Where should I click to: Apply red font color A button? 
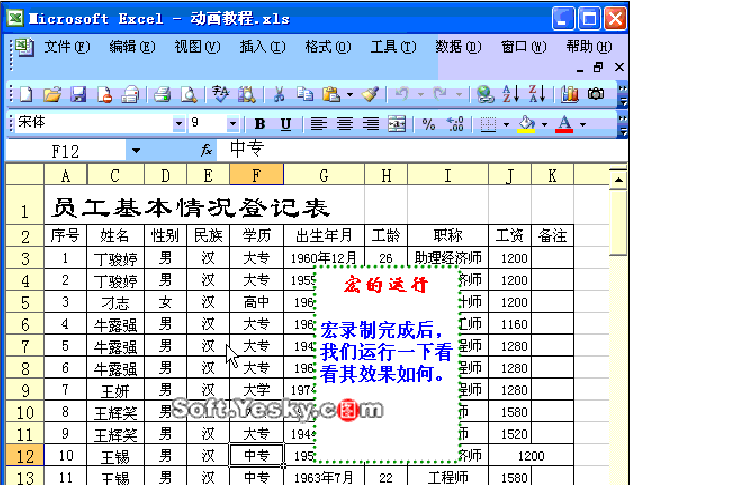[x=564, y=124]
